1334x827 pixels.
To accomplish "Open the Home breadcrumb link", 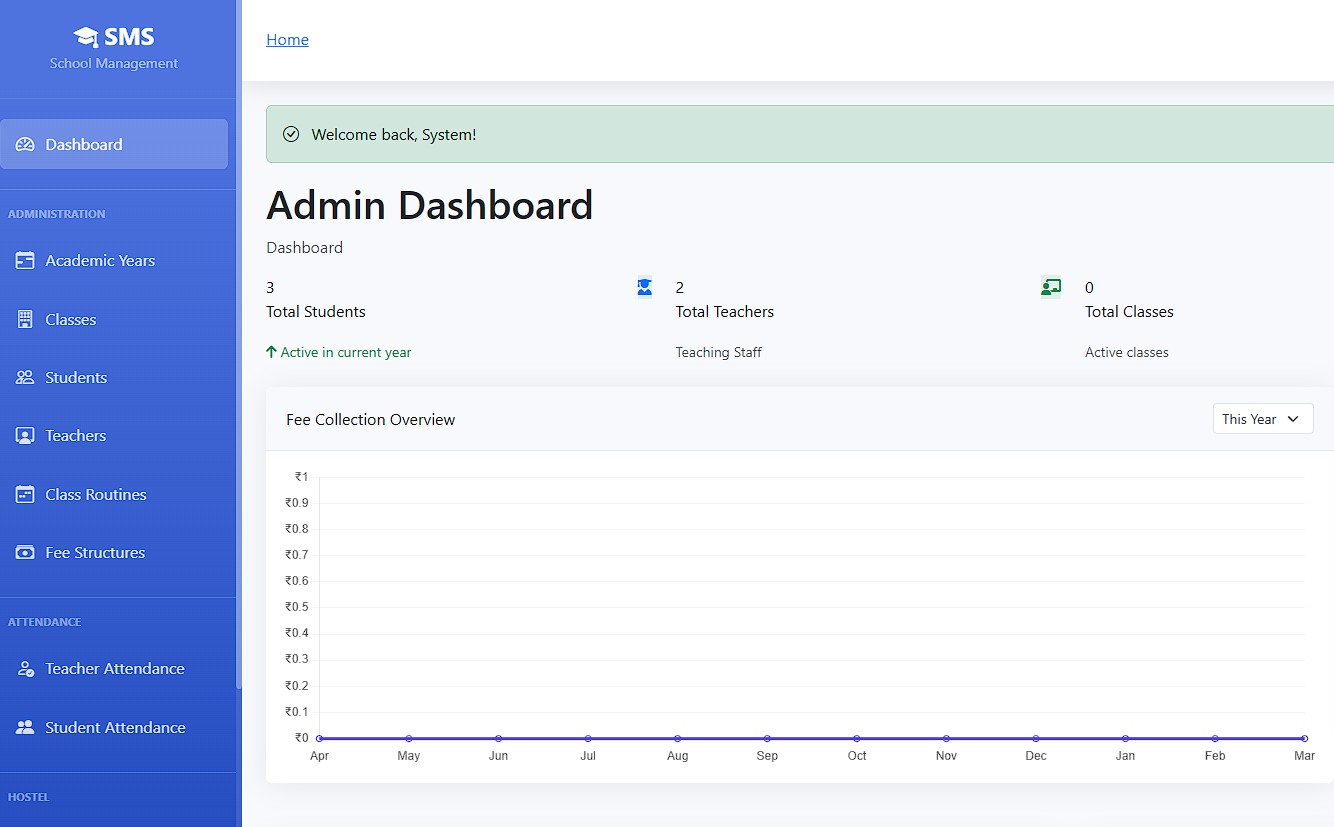I will (x=287, y=40).
